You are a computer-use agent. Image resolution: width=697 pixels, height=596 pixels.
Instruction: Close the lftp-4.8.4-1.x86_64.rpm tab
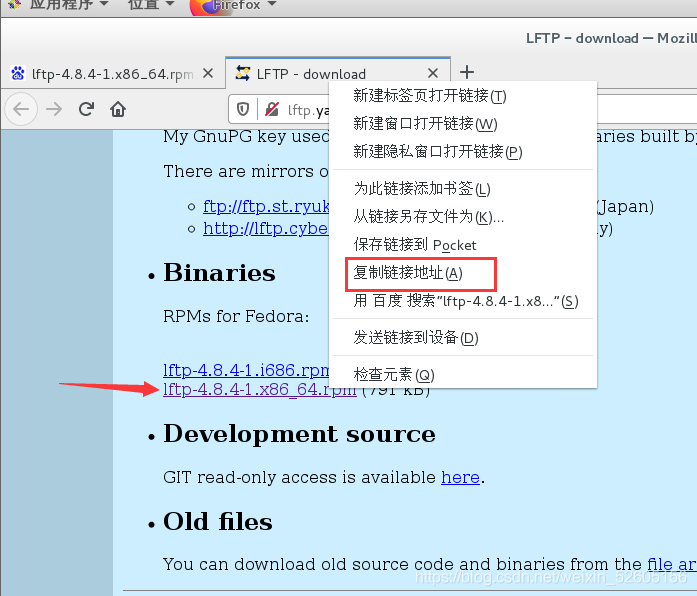coord(208,73)
